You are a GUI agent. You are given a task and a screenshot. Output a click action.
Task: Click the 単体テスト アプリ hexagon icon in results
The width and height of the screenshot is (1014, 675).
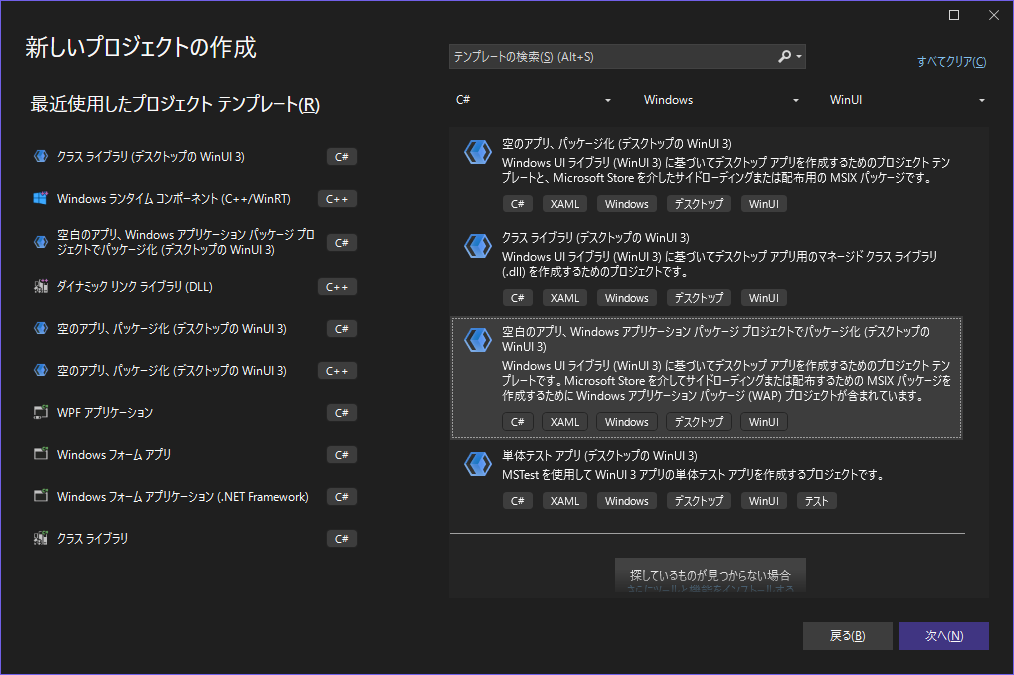[477, 464]
